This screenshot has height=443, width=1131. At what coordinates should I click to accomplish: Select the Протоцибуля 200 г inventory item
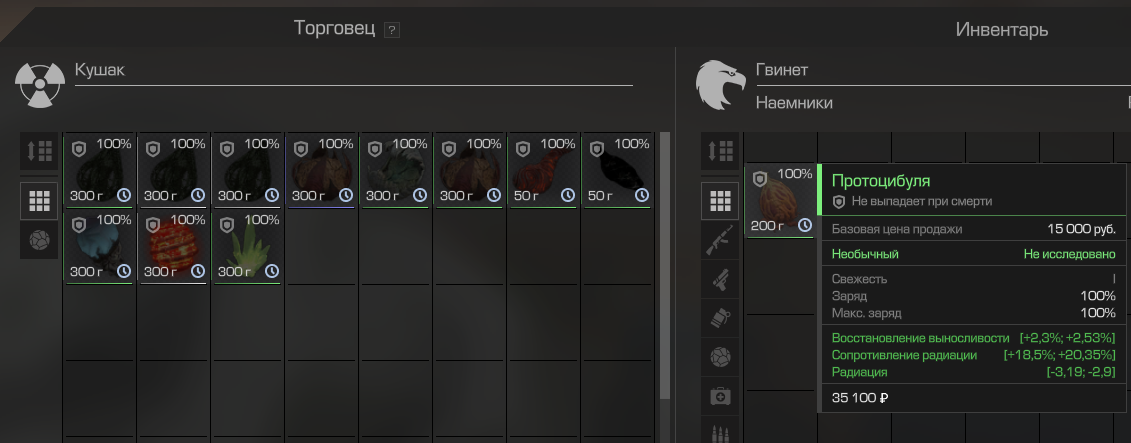pos(780,201)
